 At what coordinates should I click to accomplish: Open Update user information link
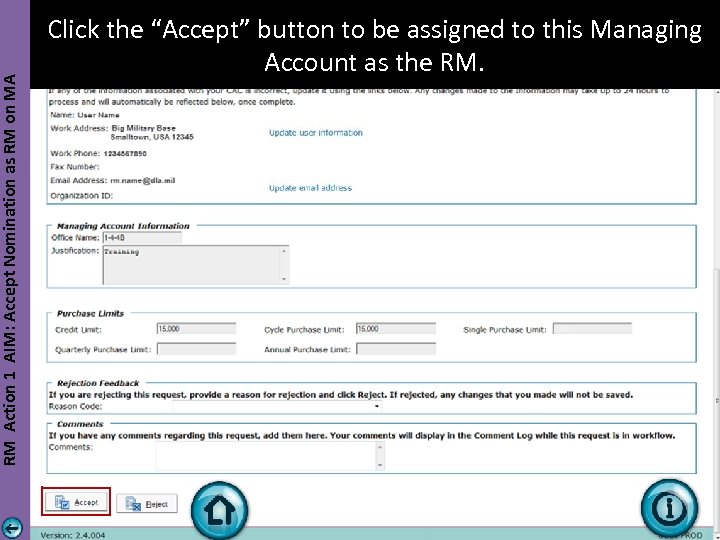316,133
